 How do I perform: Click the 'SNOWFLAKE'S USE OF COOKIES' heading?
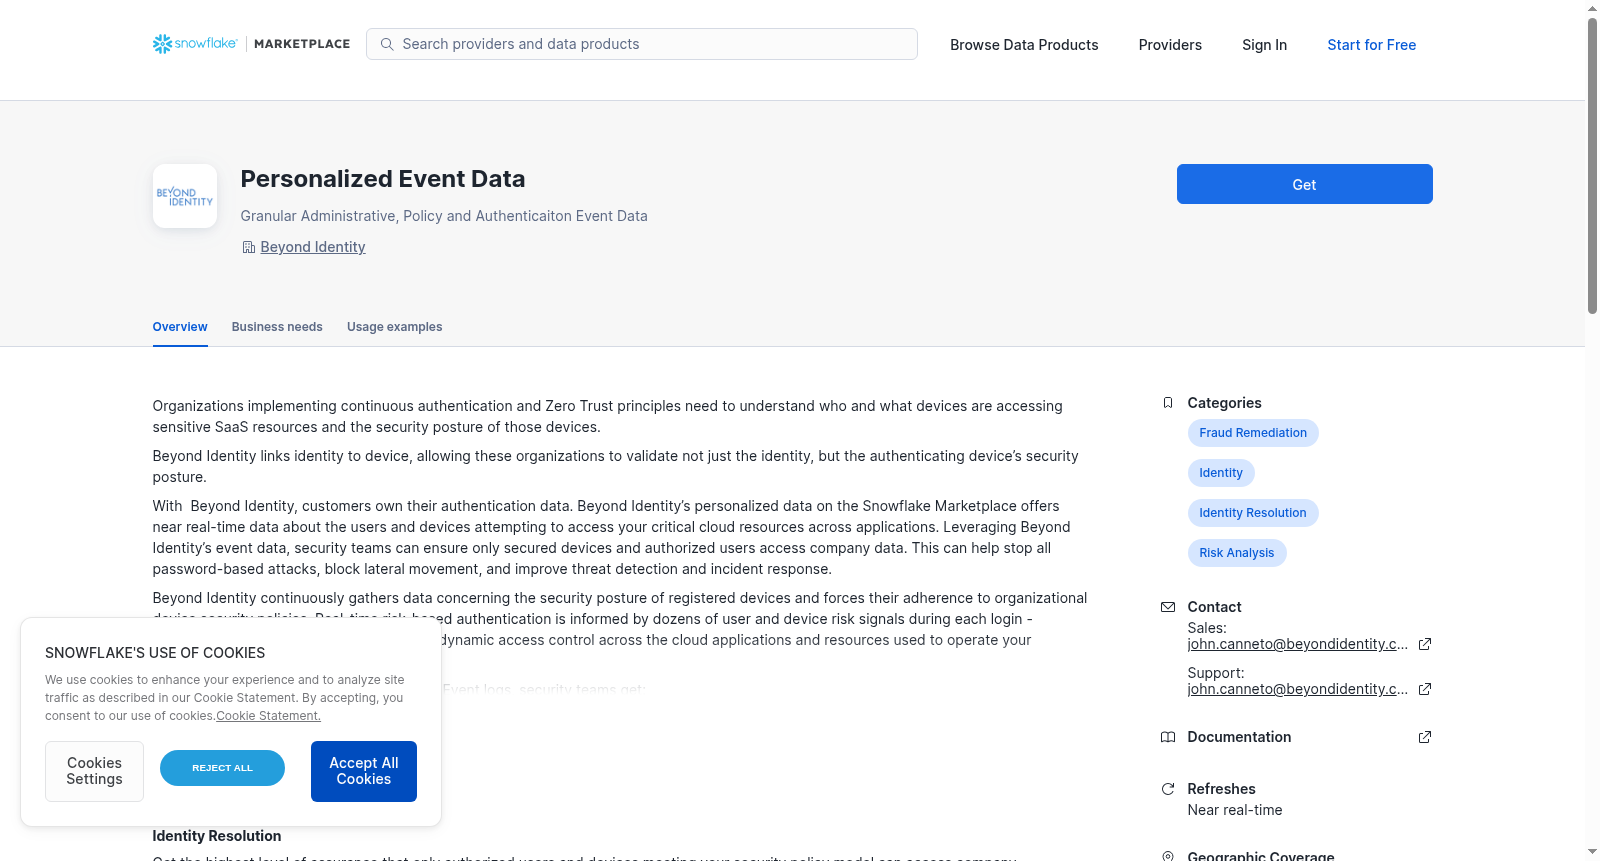pyautogui.click(x=155, y=653)
